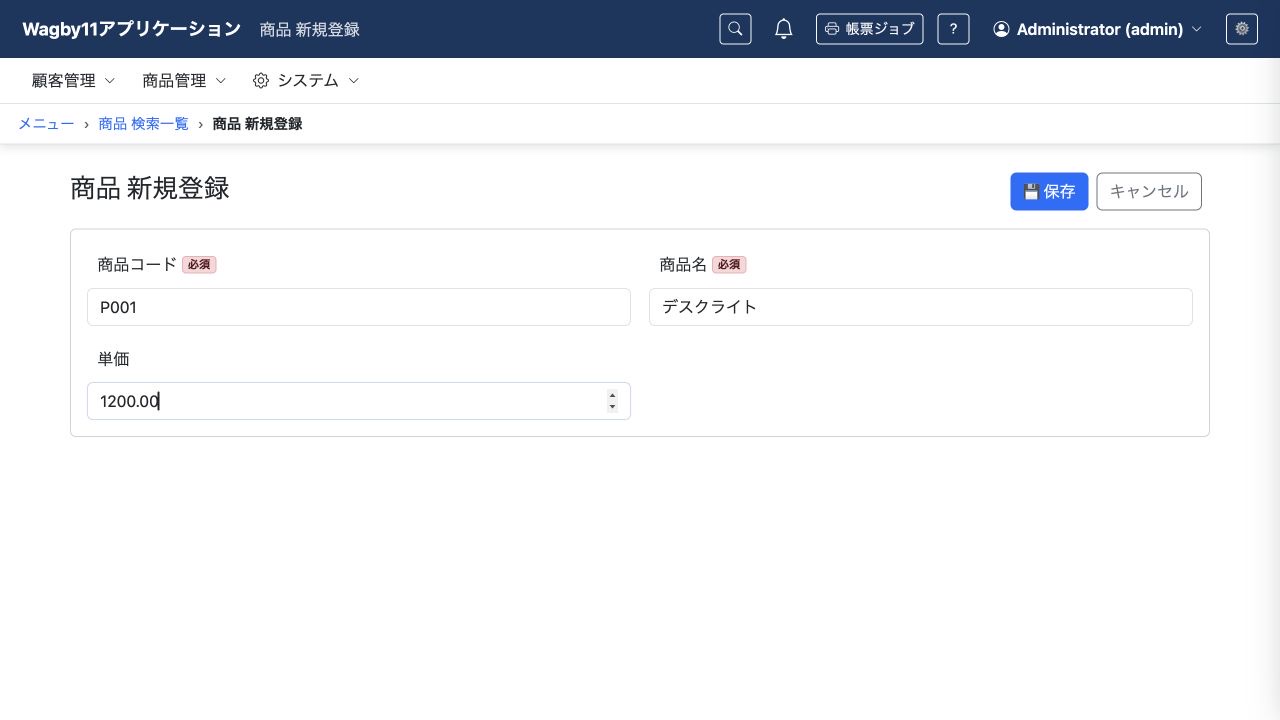
Task: Click the 商品 新規登録 page heading
Action: [x=150, y=188]
